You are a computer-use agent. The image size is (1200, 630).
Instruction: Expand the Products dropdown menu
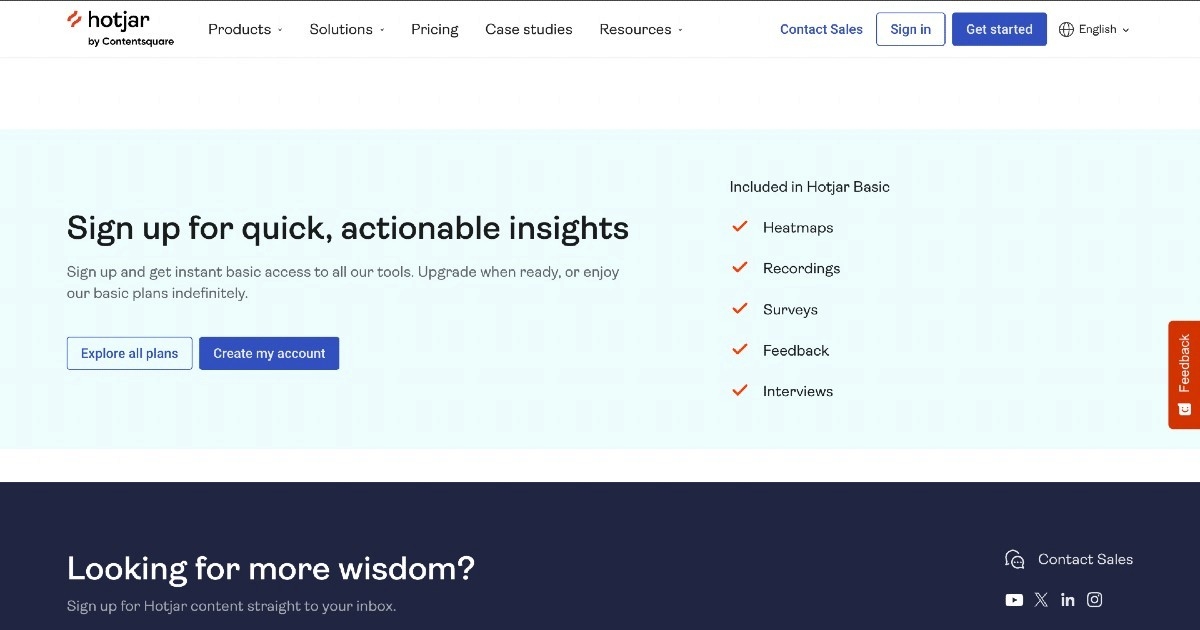coord(245,30)
